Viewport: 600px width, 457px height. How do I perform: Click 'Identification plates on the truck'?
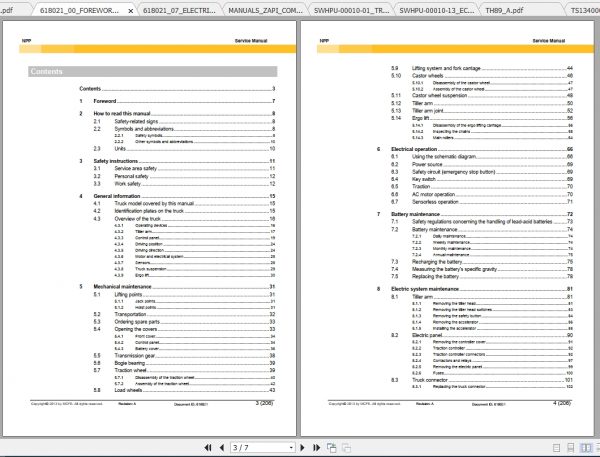184,211
